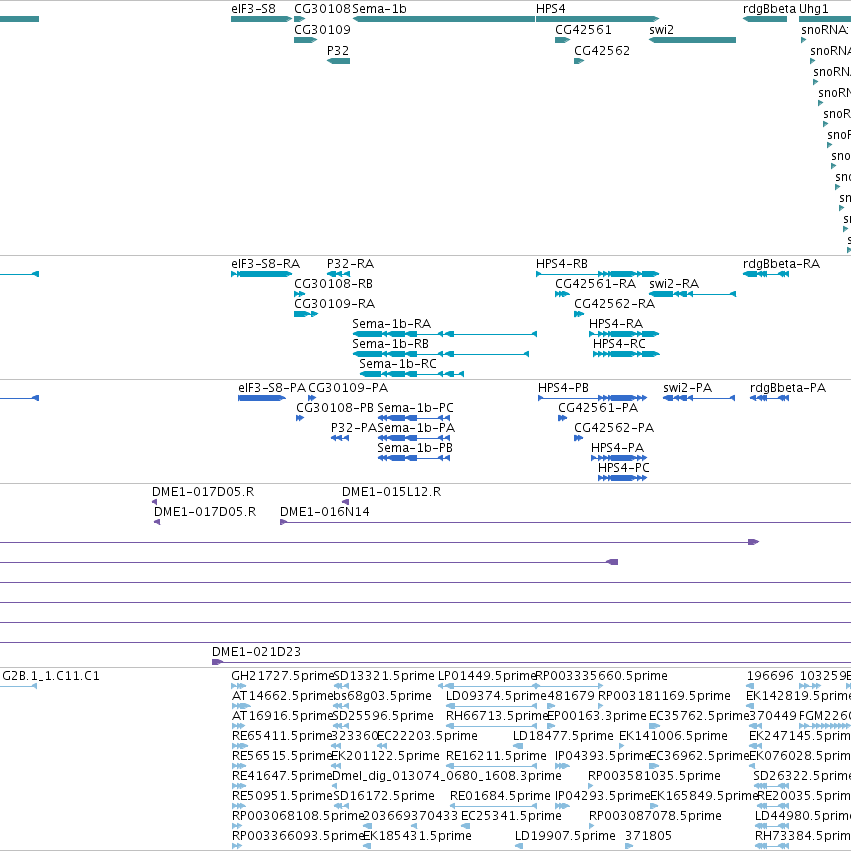Select the CG42562 gene label
Image resolution: width=851 pixels, height=851 pixels.
[602, 50]
